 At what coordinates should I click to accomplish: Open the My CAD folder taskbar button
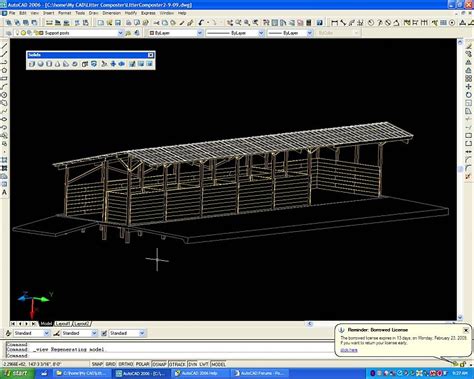82,373
